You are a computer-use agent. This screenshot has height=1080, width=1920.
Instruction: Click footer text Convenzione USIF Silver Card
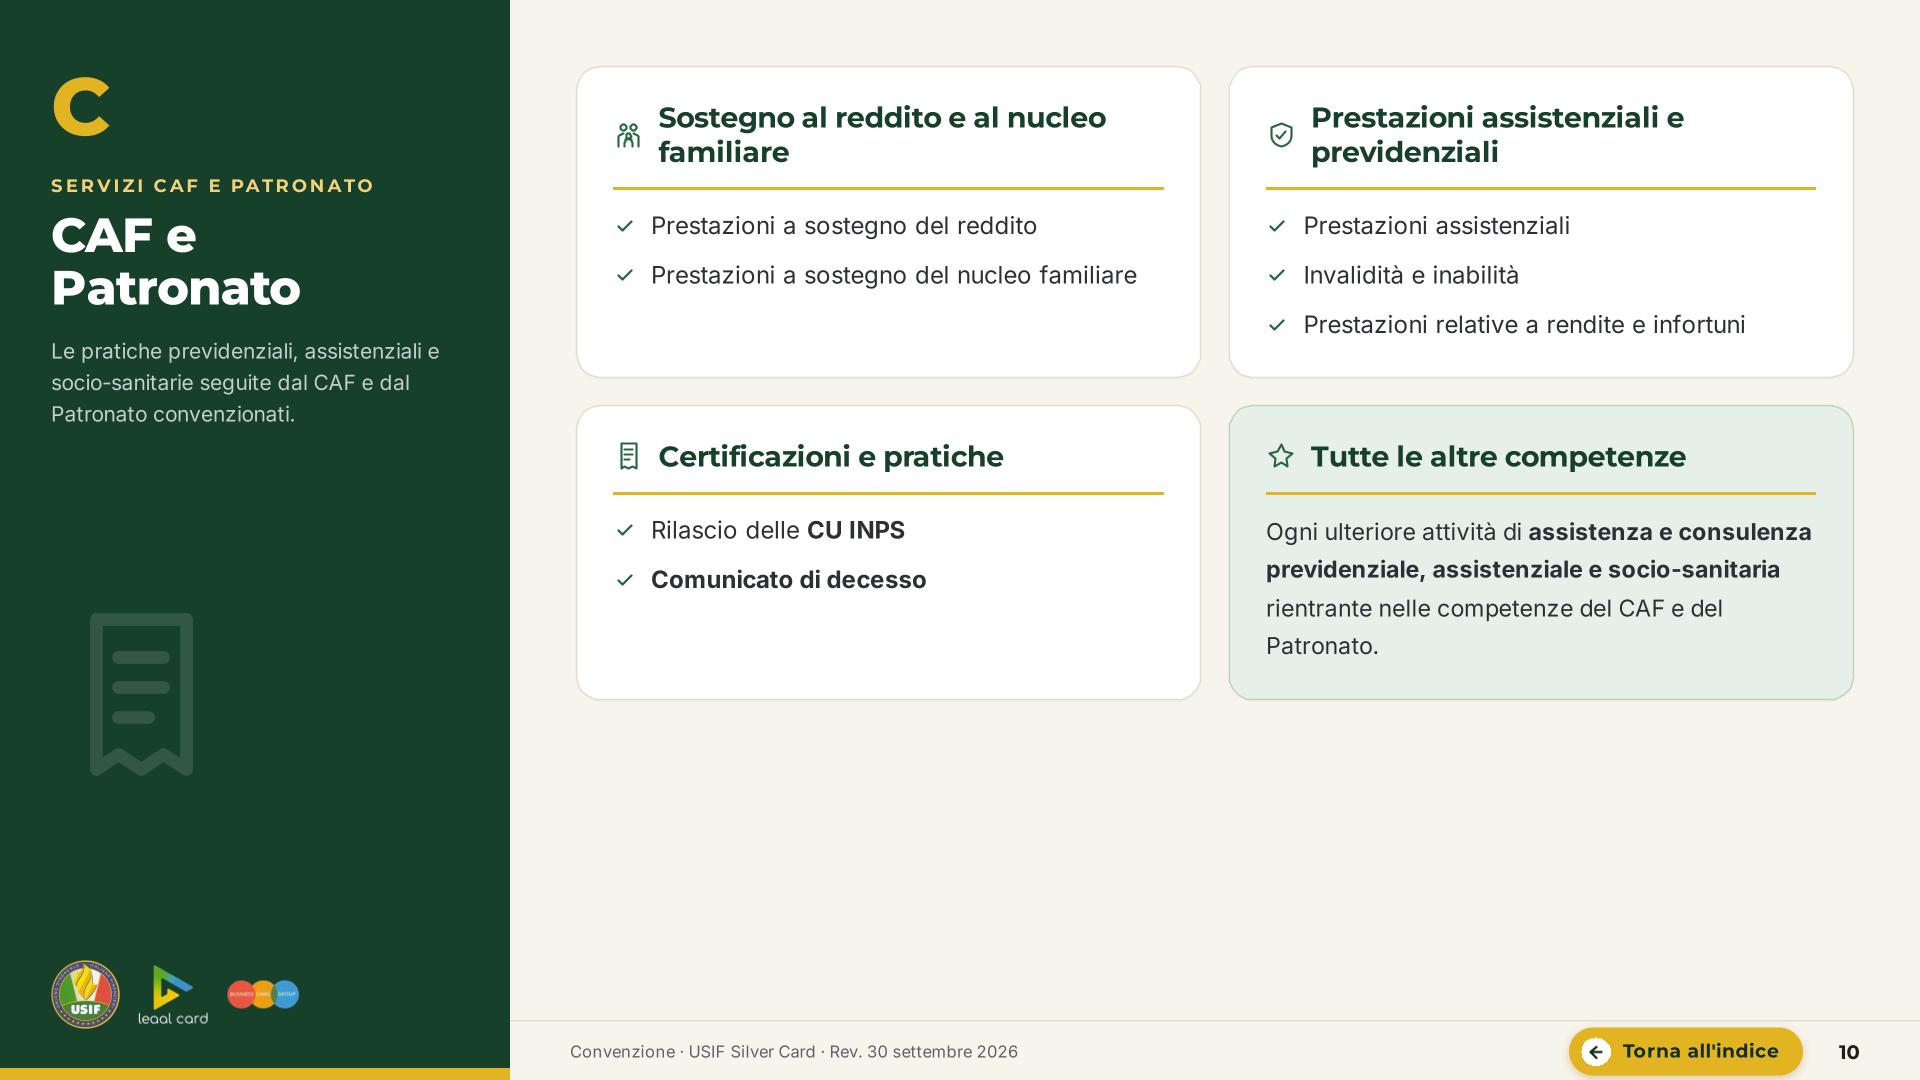point(794,1051)
